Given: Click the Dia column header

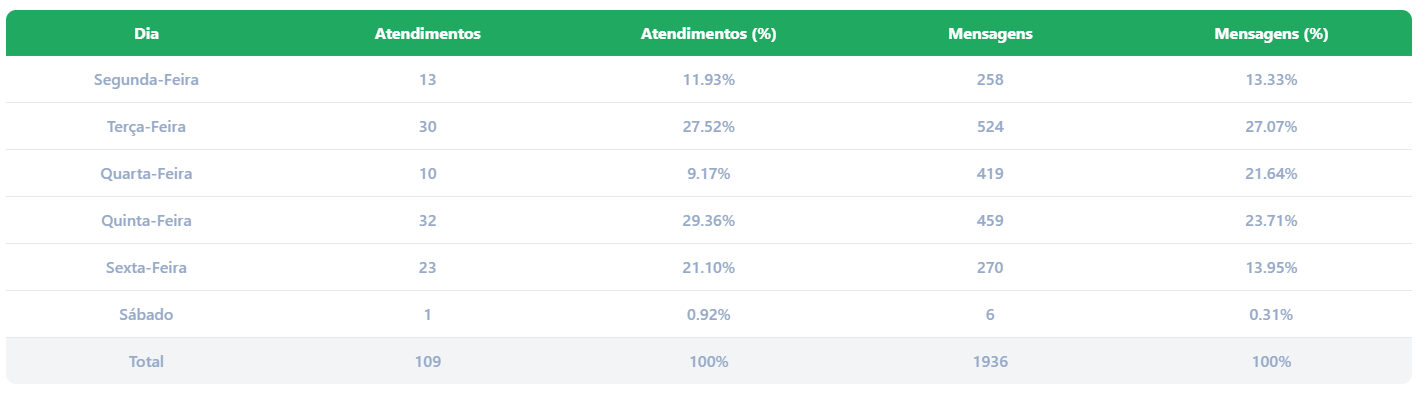Looking at the screenshot, I should tap(146, 34).
